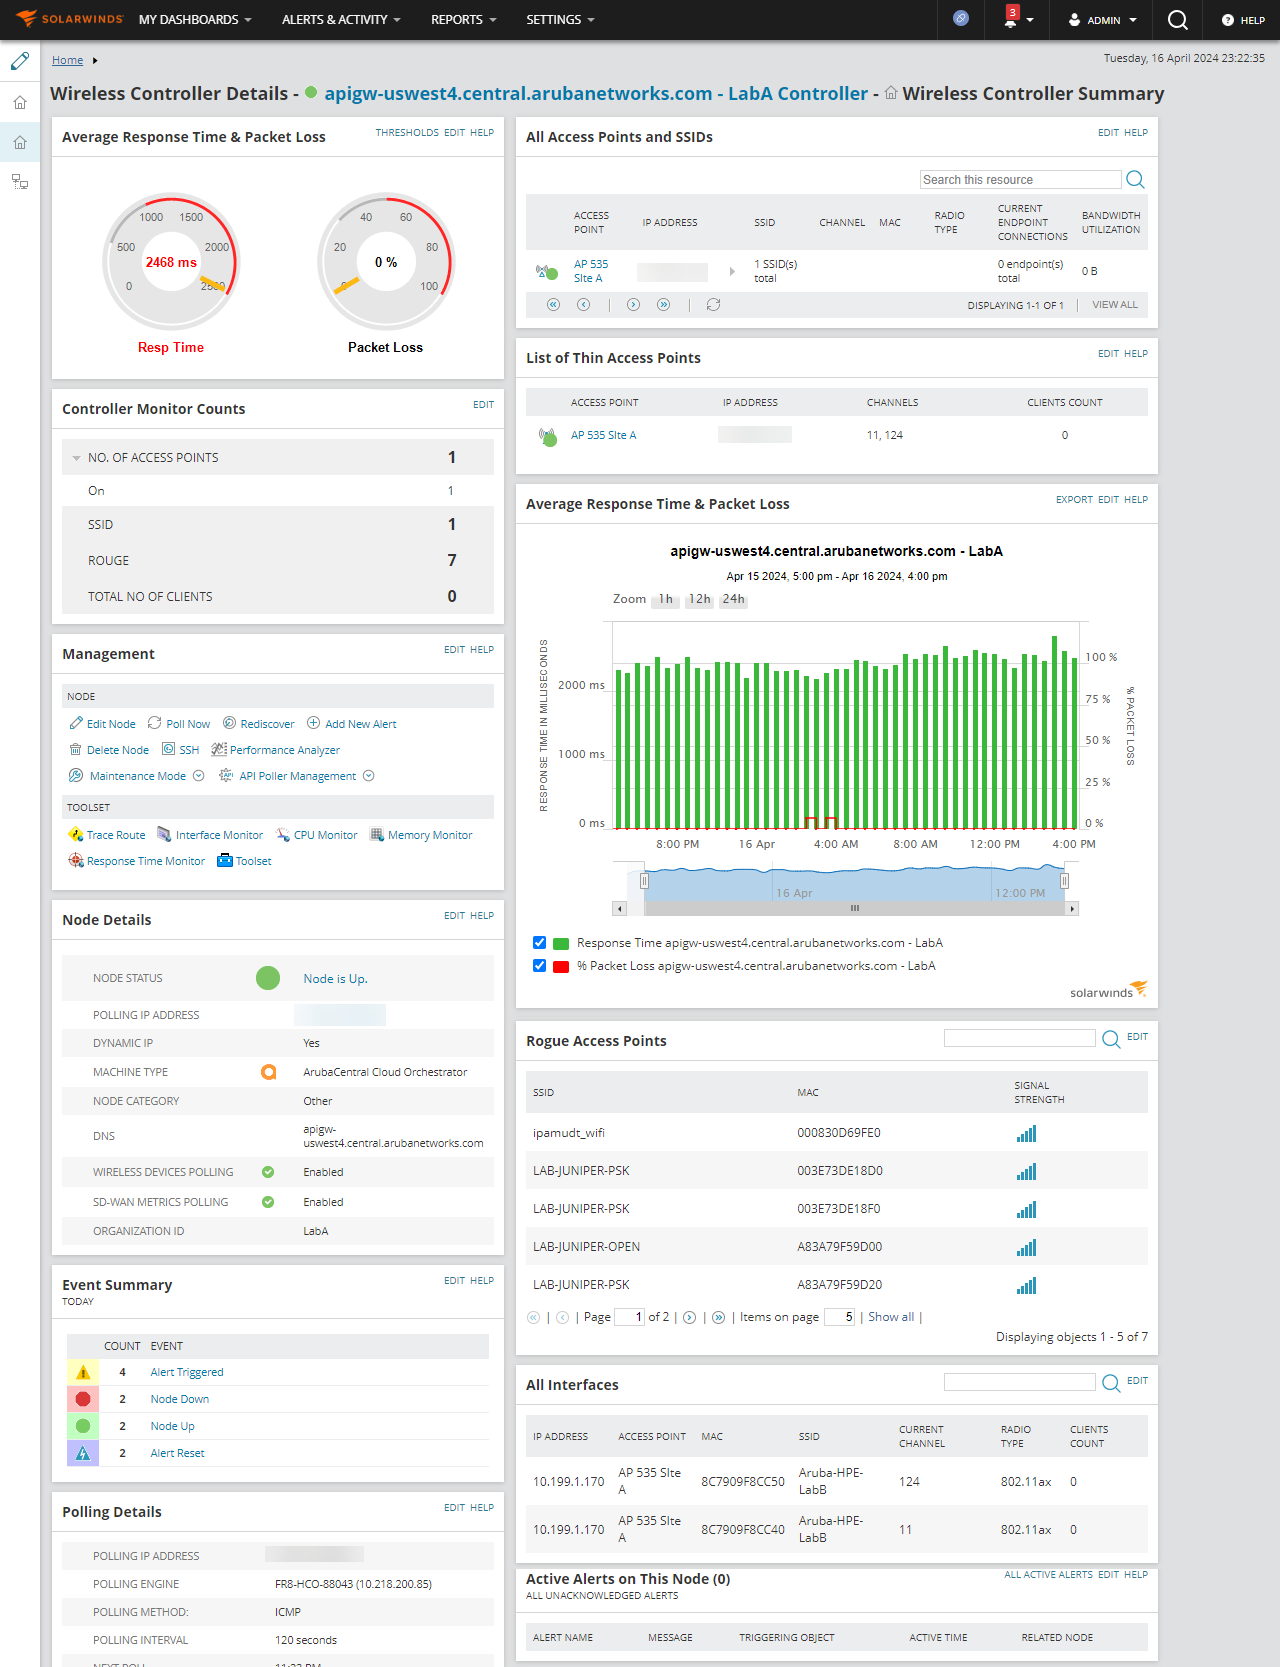The image size is (1280, 1667).
Task: Go to first page in Access Points pager
Action: tap(553, 305)
